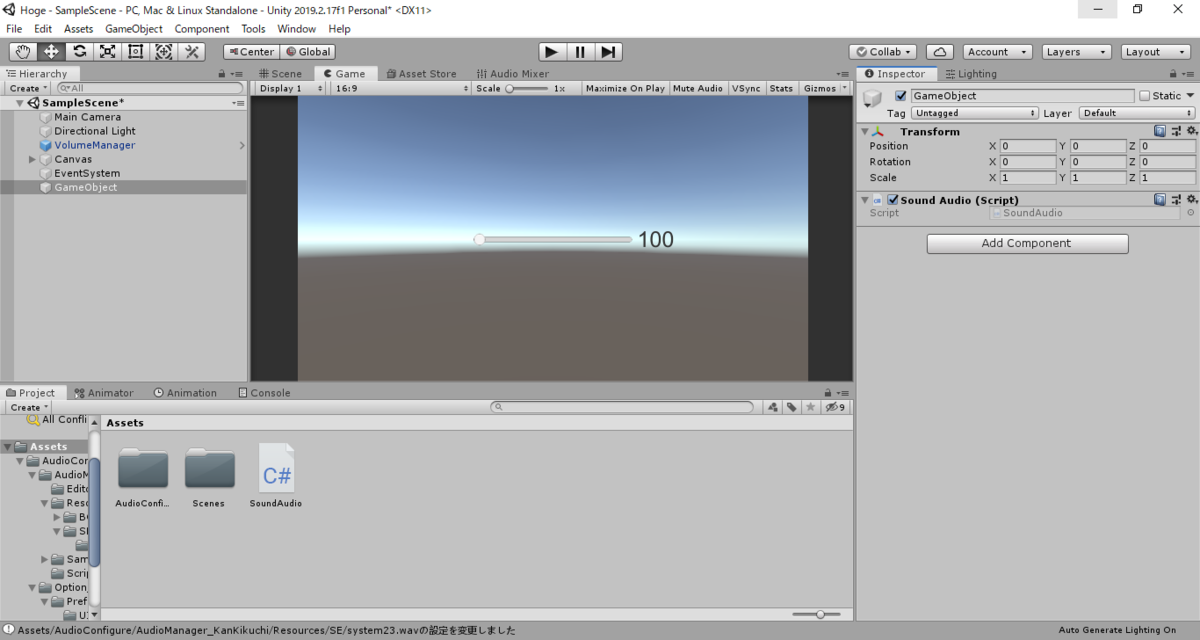Start Play mode with Play button
Image resolution: width=1200 pixels, height=640 pixels.
tap(552, 52)
